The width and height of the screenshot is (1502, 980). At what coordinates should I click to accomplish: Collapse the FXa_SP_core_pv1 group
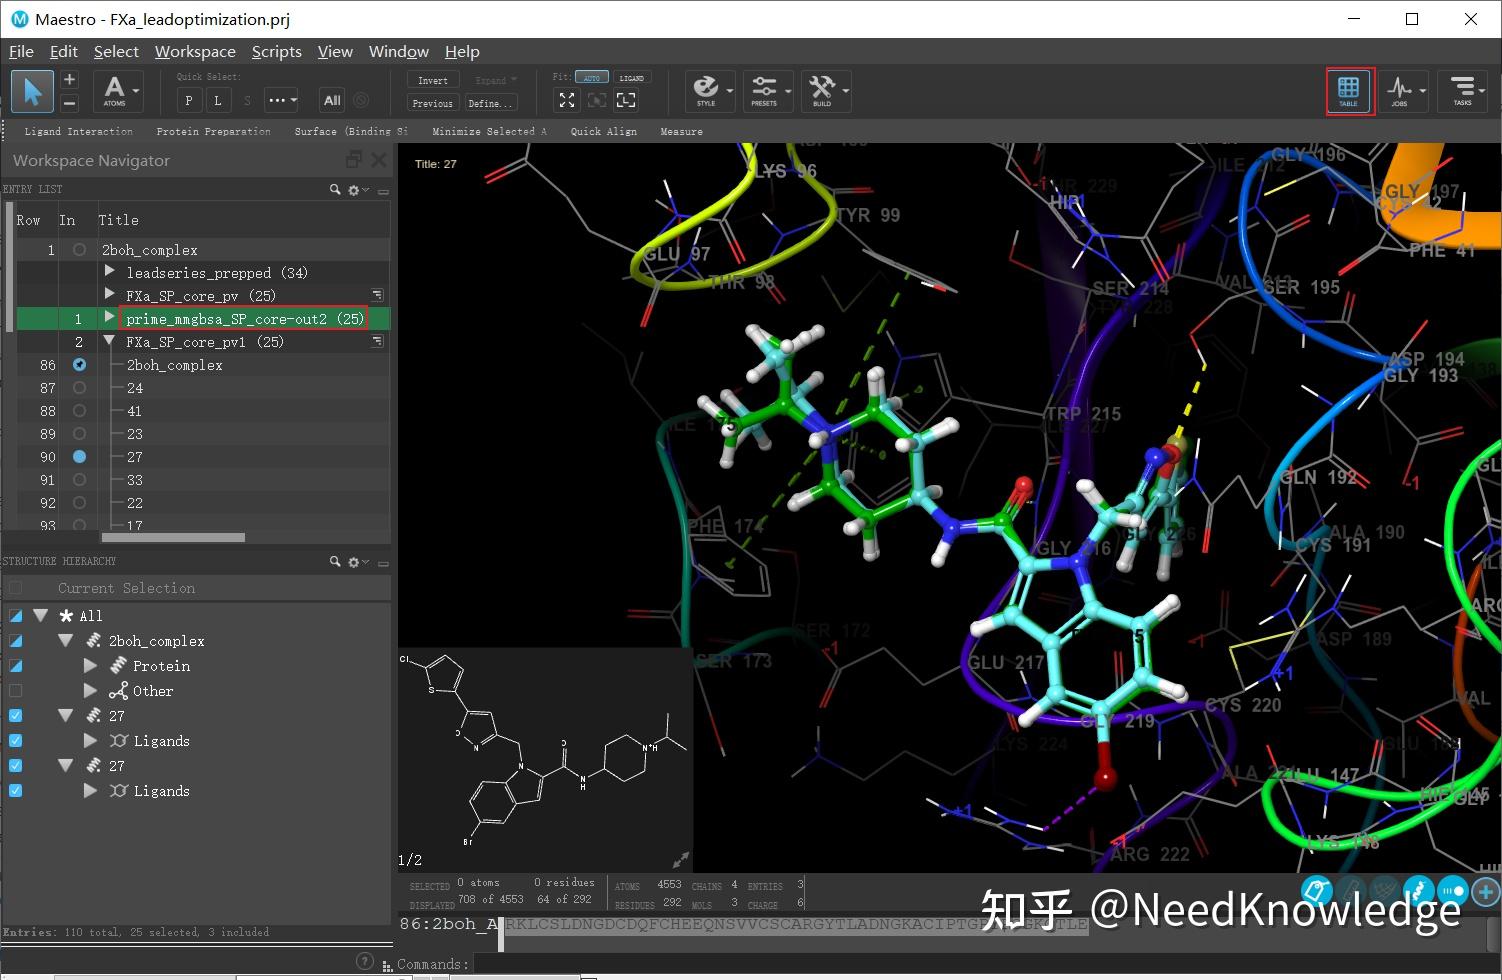[x=109, y=341]
